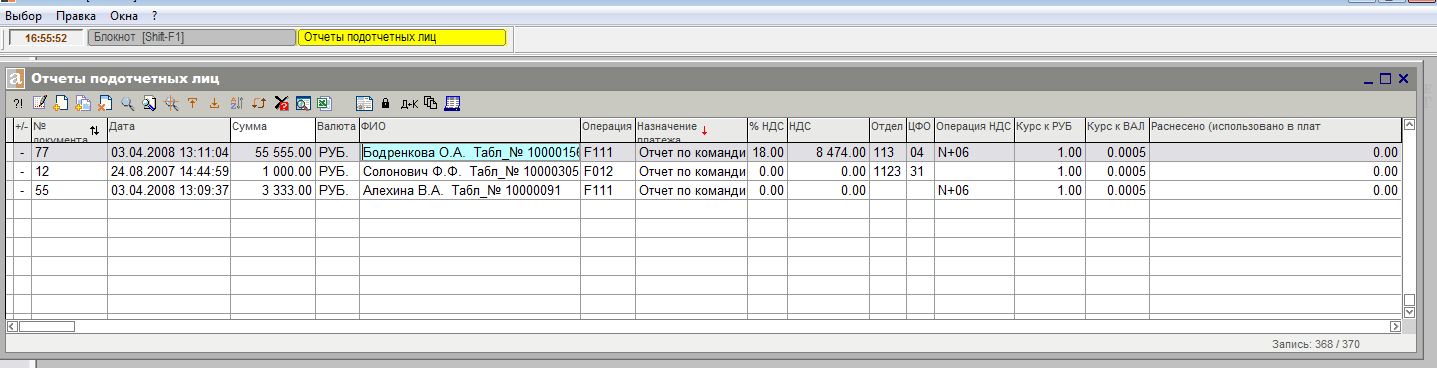Switch to Блокнот [Shift-F1] tab
Screen dimensions: 1437x368
tap(191, 37)
